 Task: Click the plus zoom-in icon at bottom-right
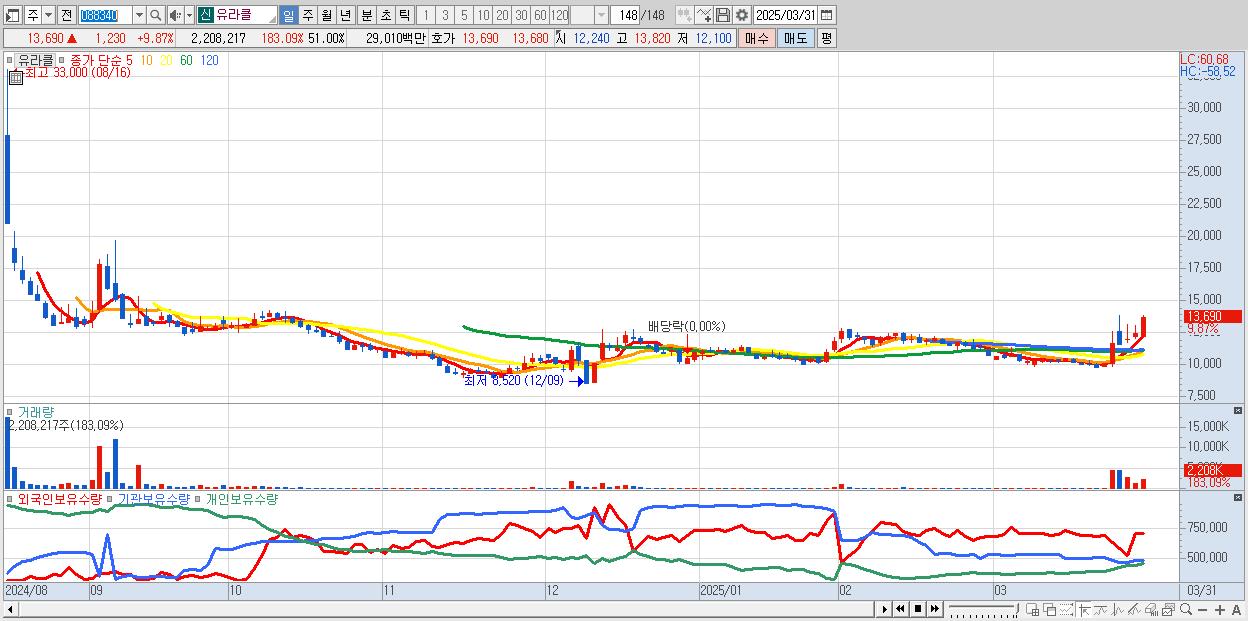[x=1219, y=610]
